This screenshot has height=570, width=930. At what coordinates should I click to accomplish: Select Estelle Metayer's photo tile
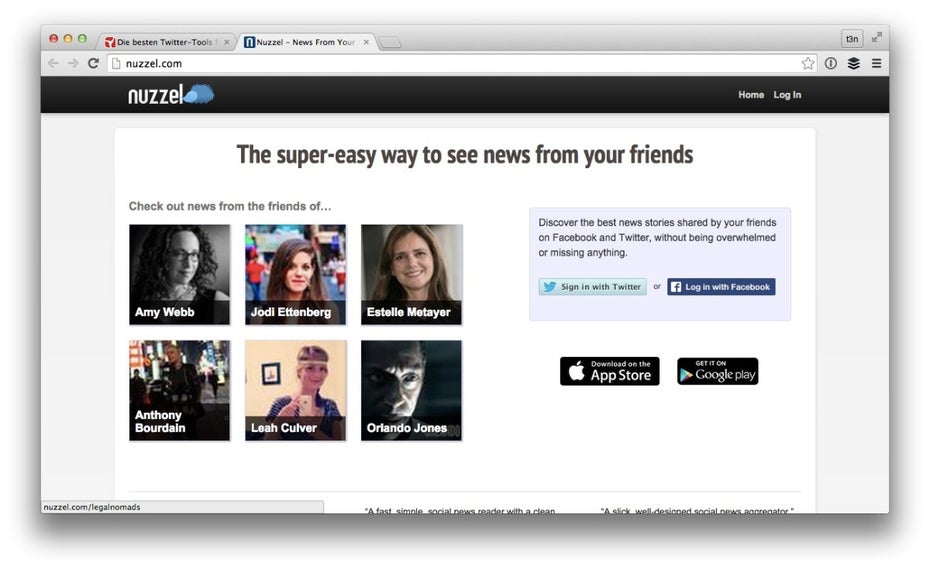tap(411, 274)
